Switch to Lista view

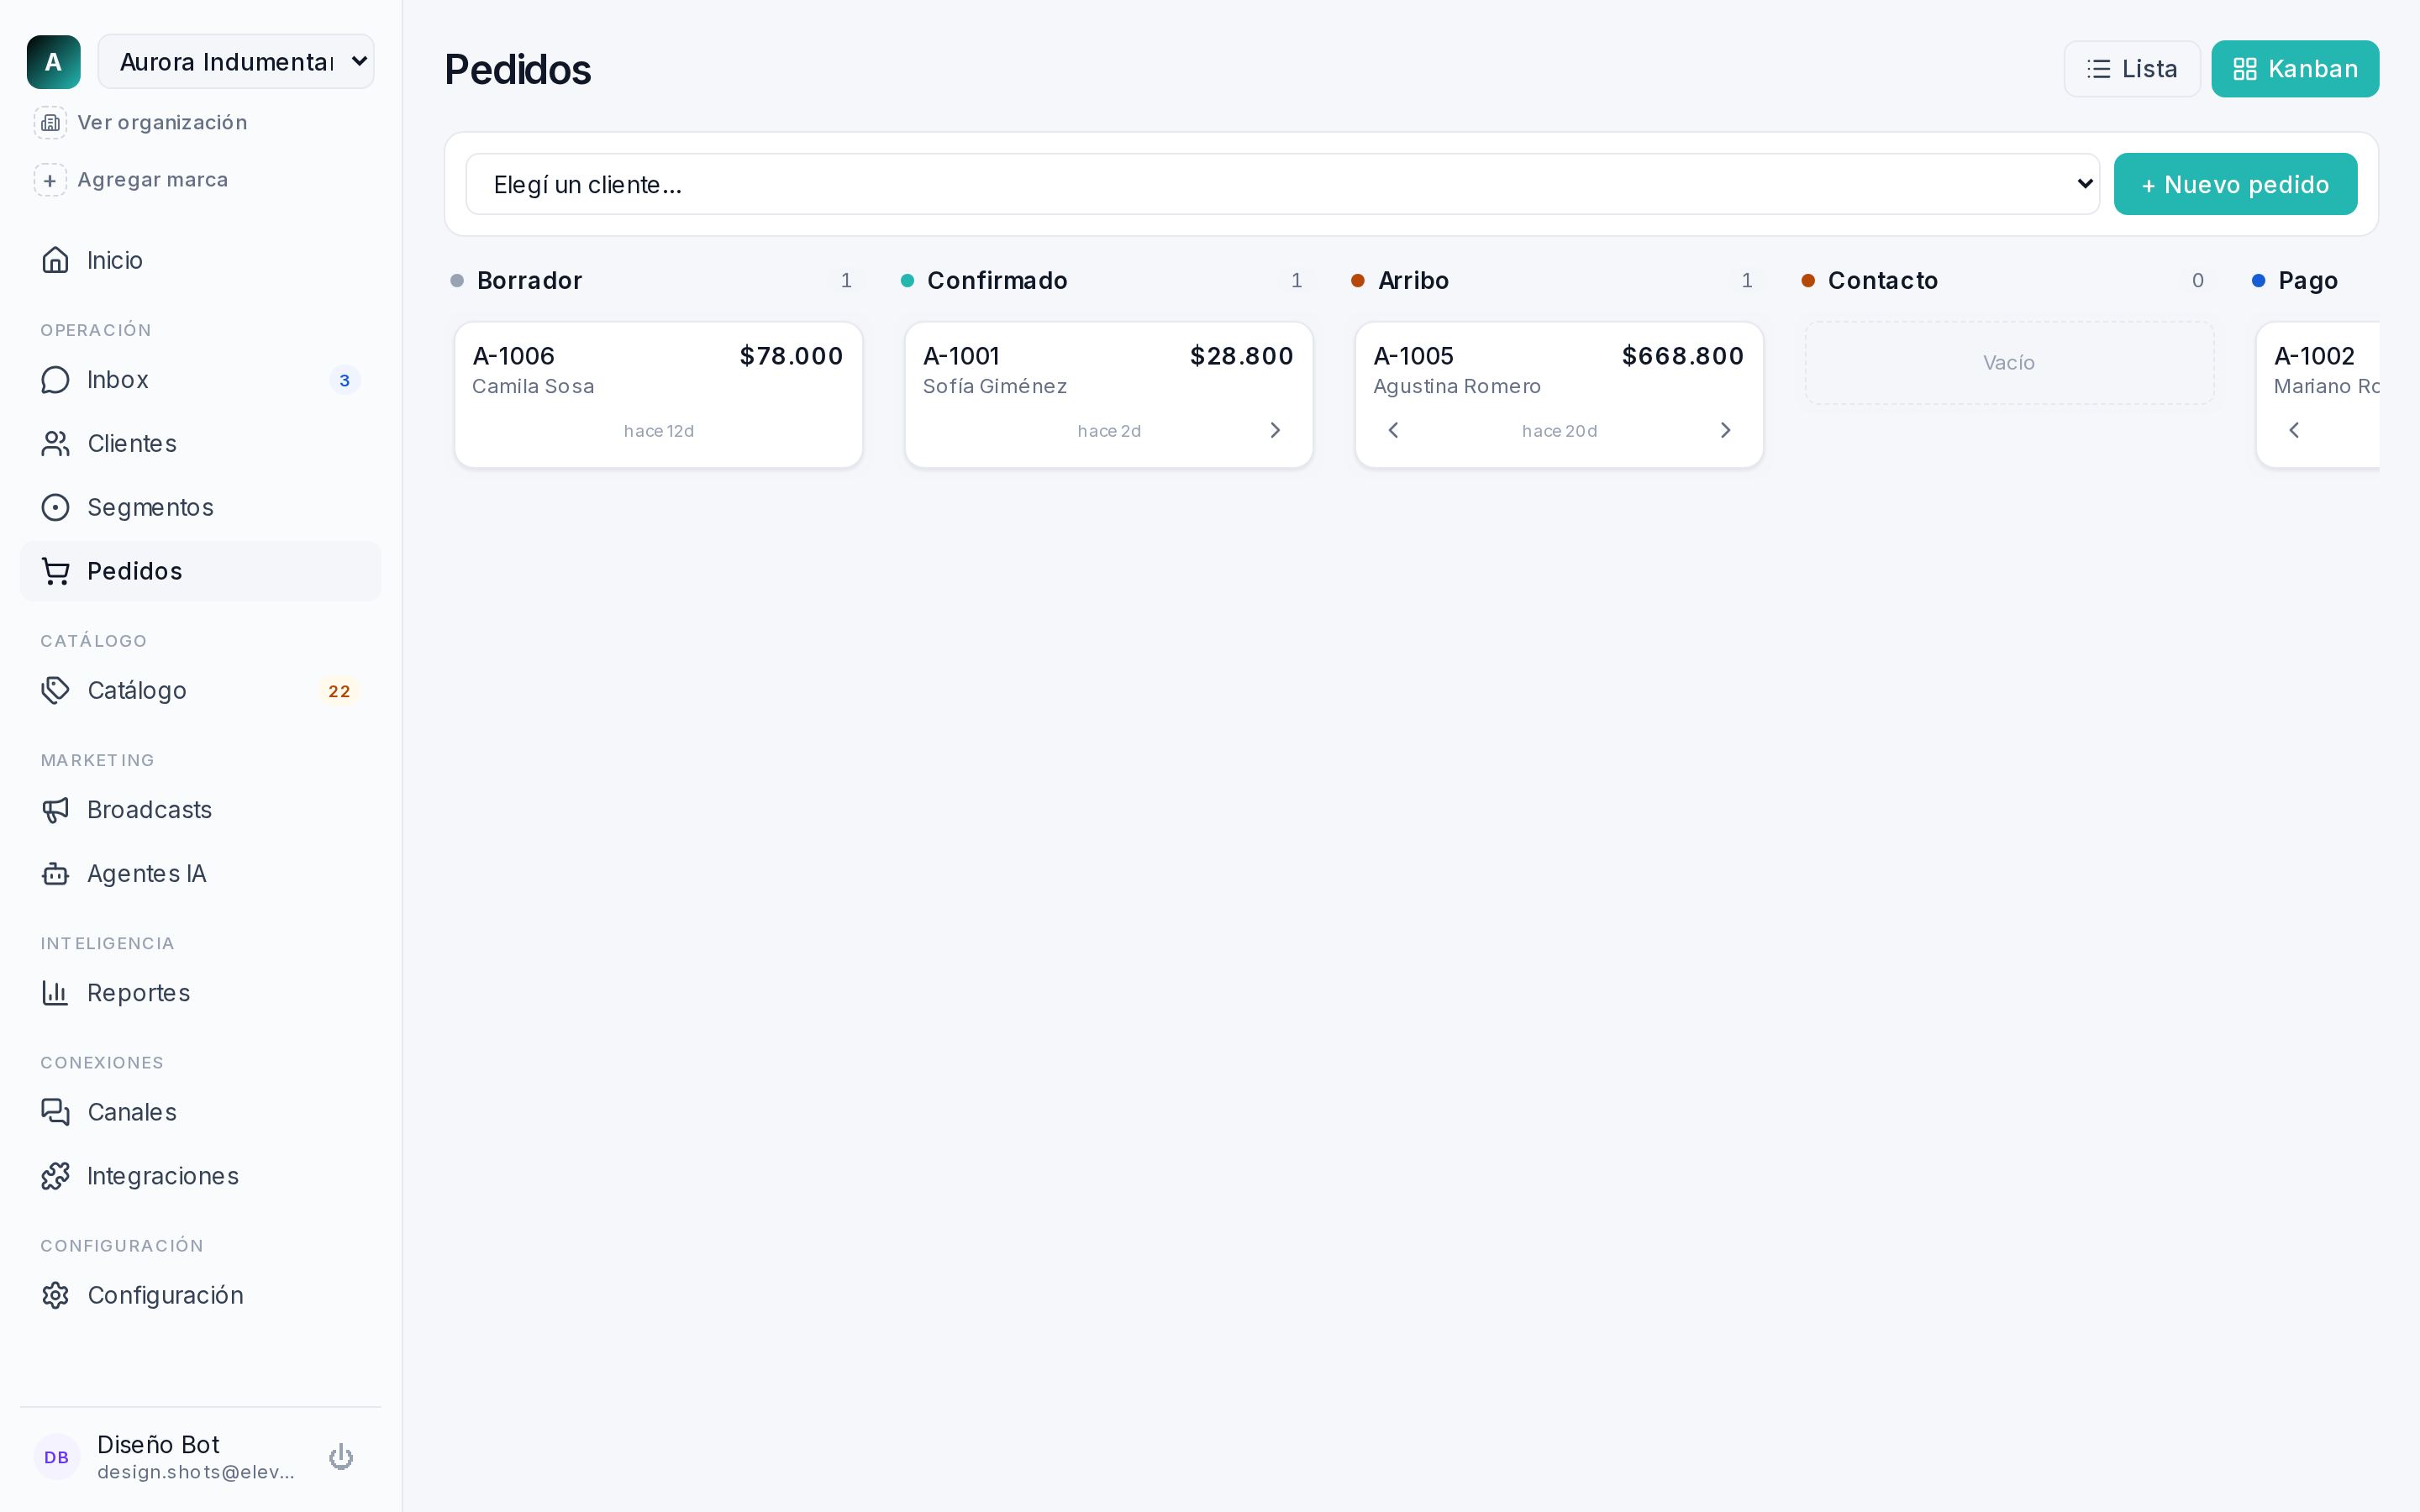(x=2132, y=69)
